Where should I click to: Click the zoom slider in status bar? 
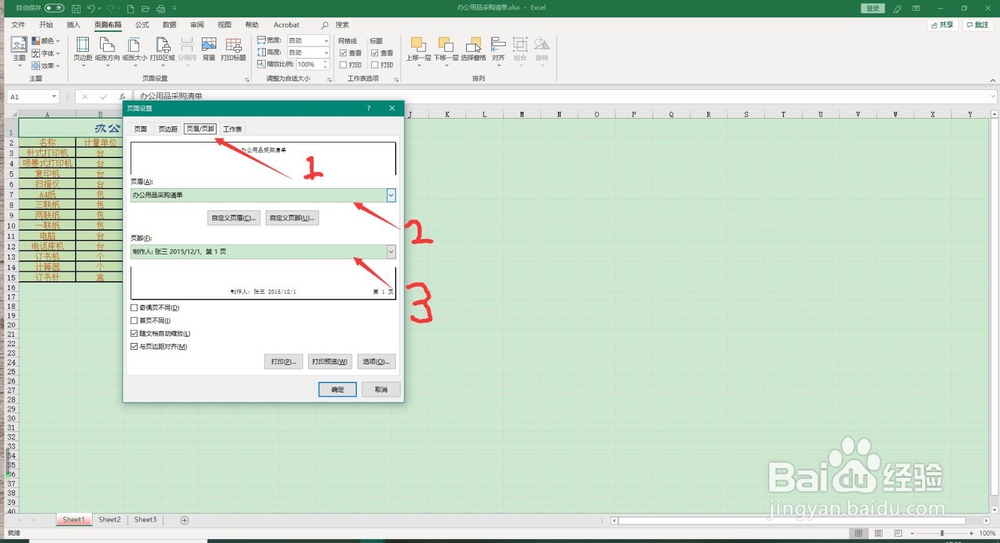[x=941, y=533]
